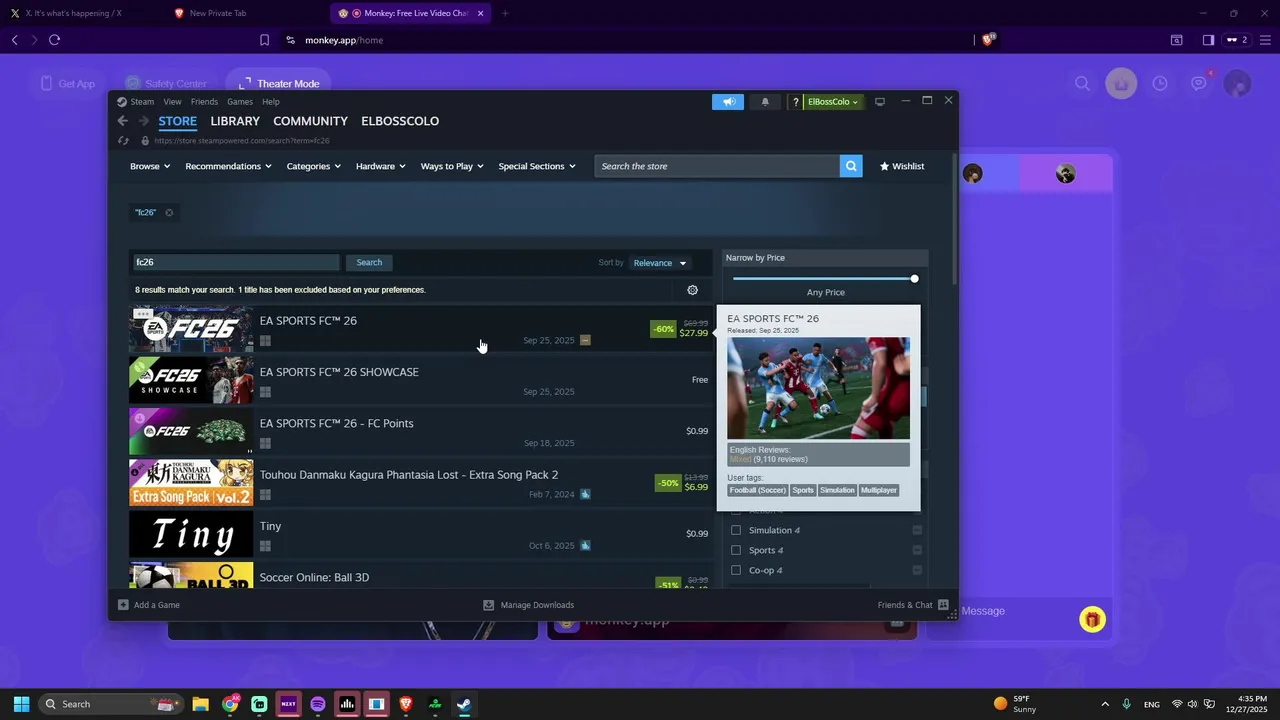Open Brave Shields icon in address bar
Image resolution: width=1280 pixels, height=720 pixels.
click(988, 40)
